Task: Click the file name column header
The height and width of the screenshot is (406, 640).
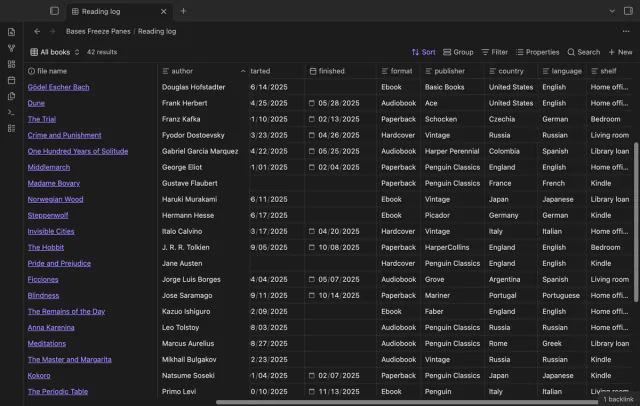Action: click(91, 71)
